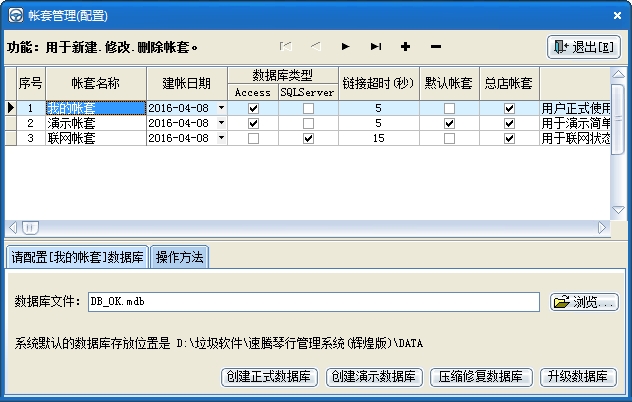Click the 退出[E] exit button
Viewport: 632px width, 402px height.
coord(584,47)
